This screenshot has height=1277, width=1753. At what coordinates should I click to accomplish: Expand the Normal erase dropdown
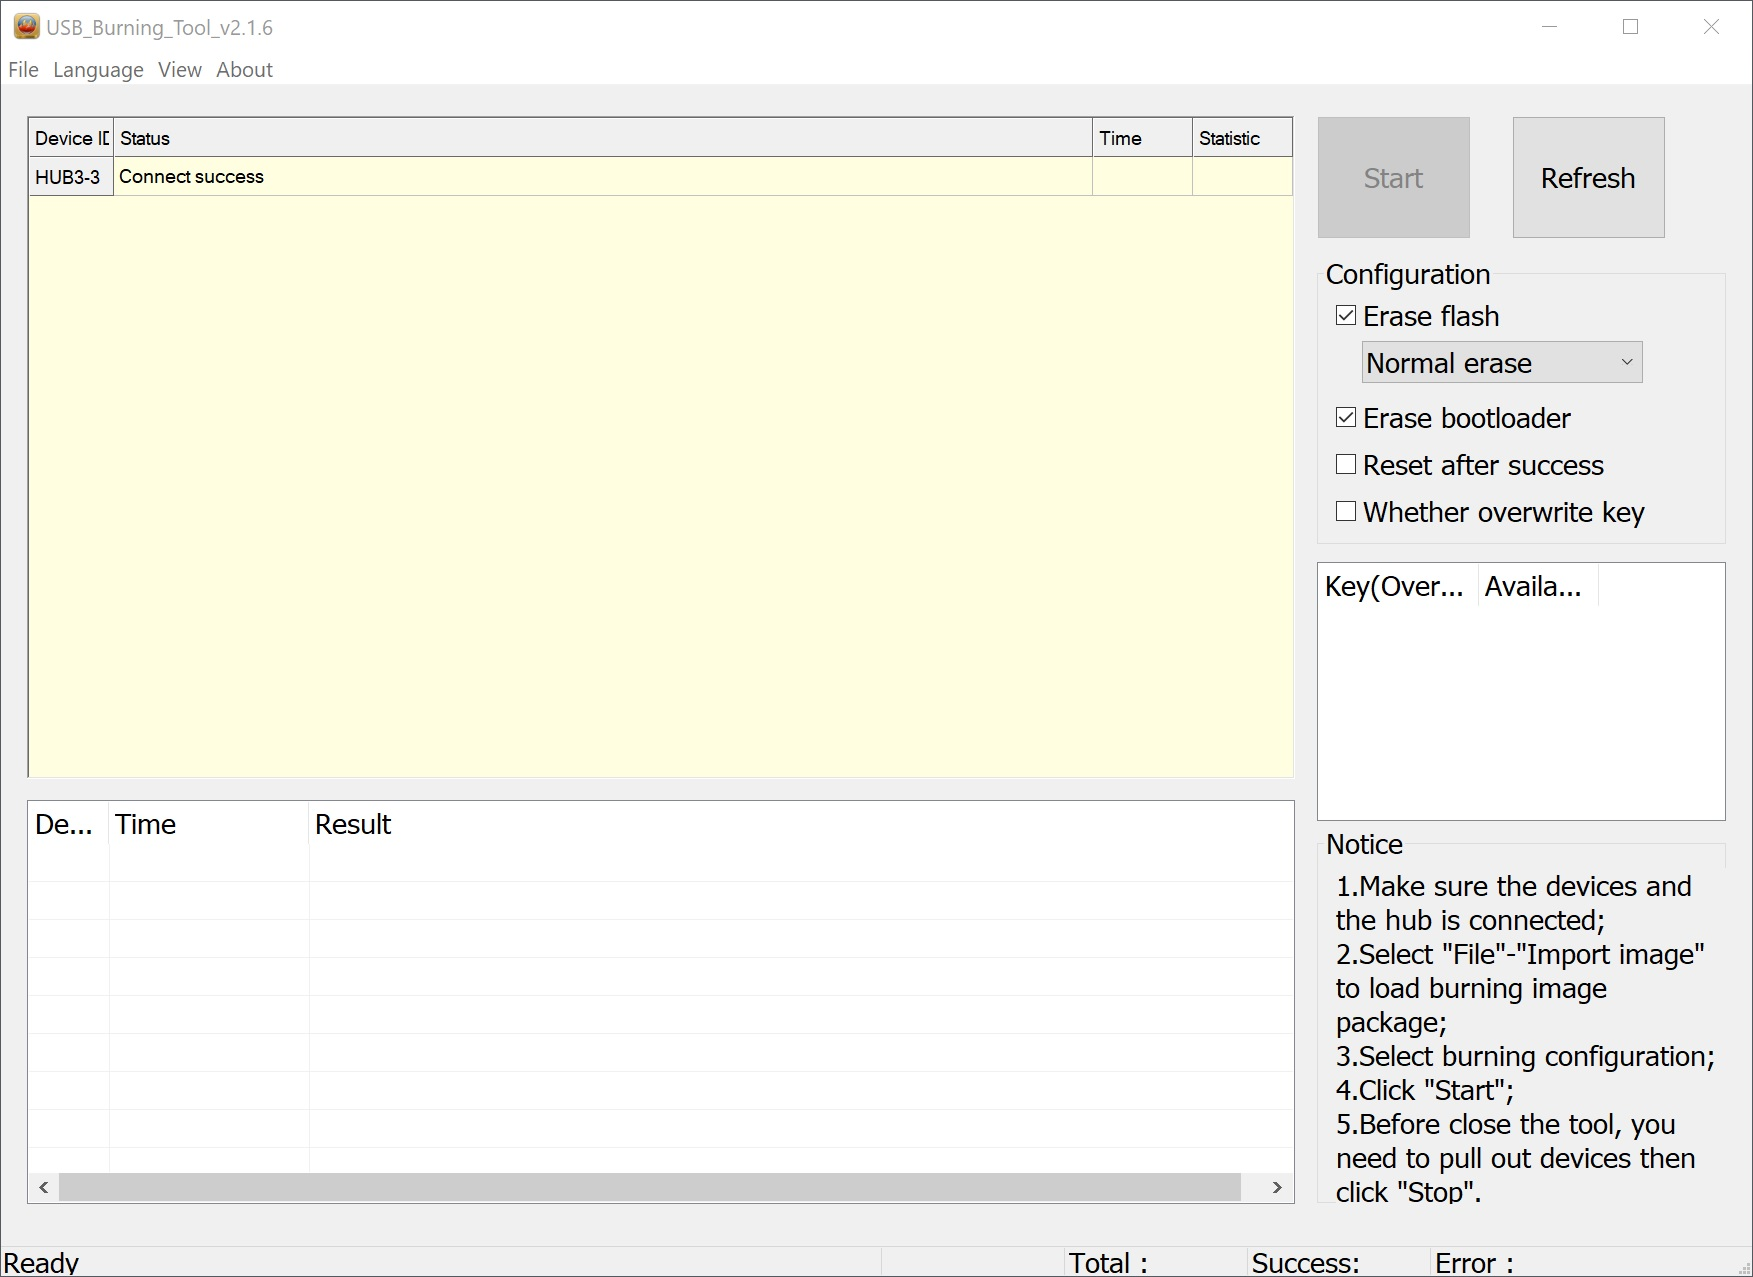tap(1501, 363)
